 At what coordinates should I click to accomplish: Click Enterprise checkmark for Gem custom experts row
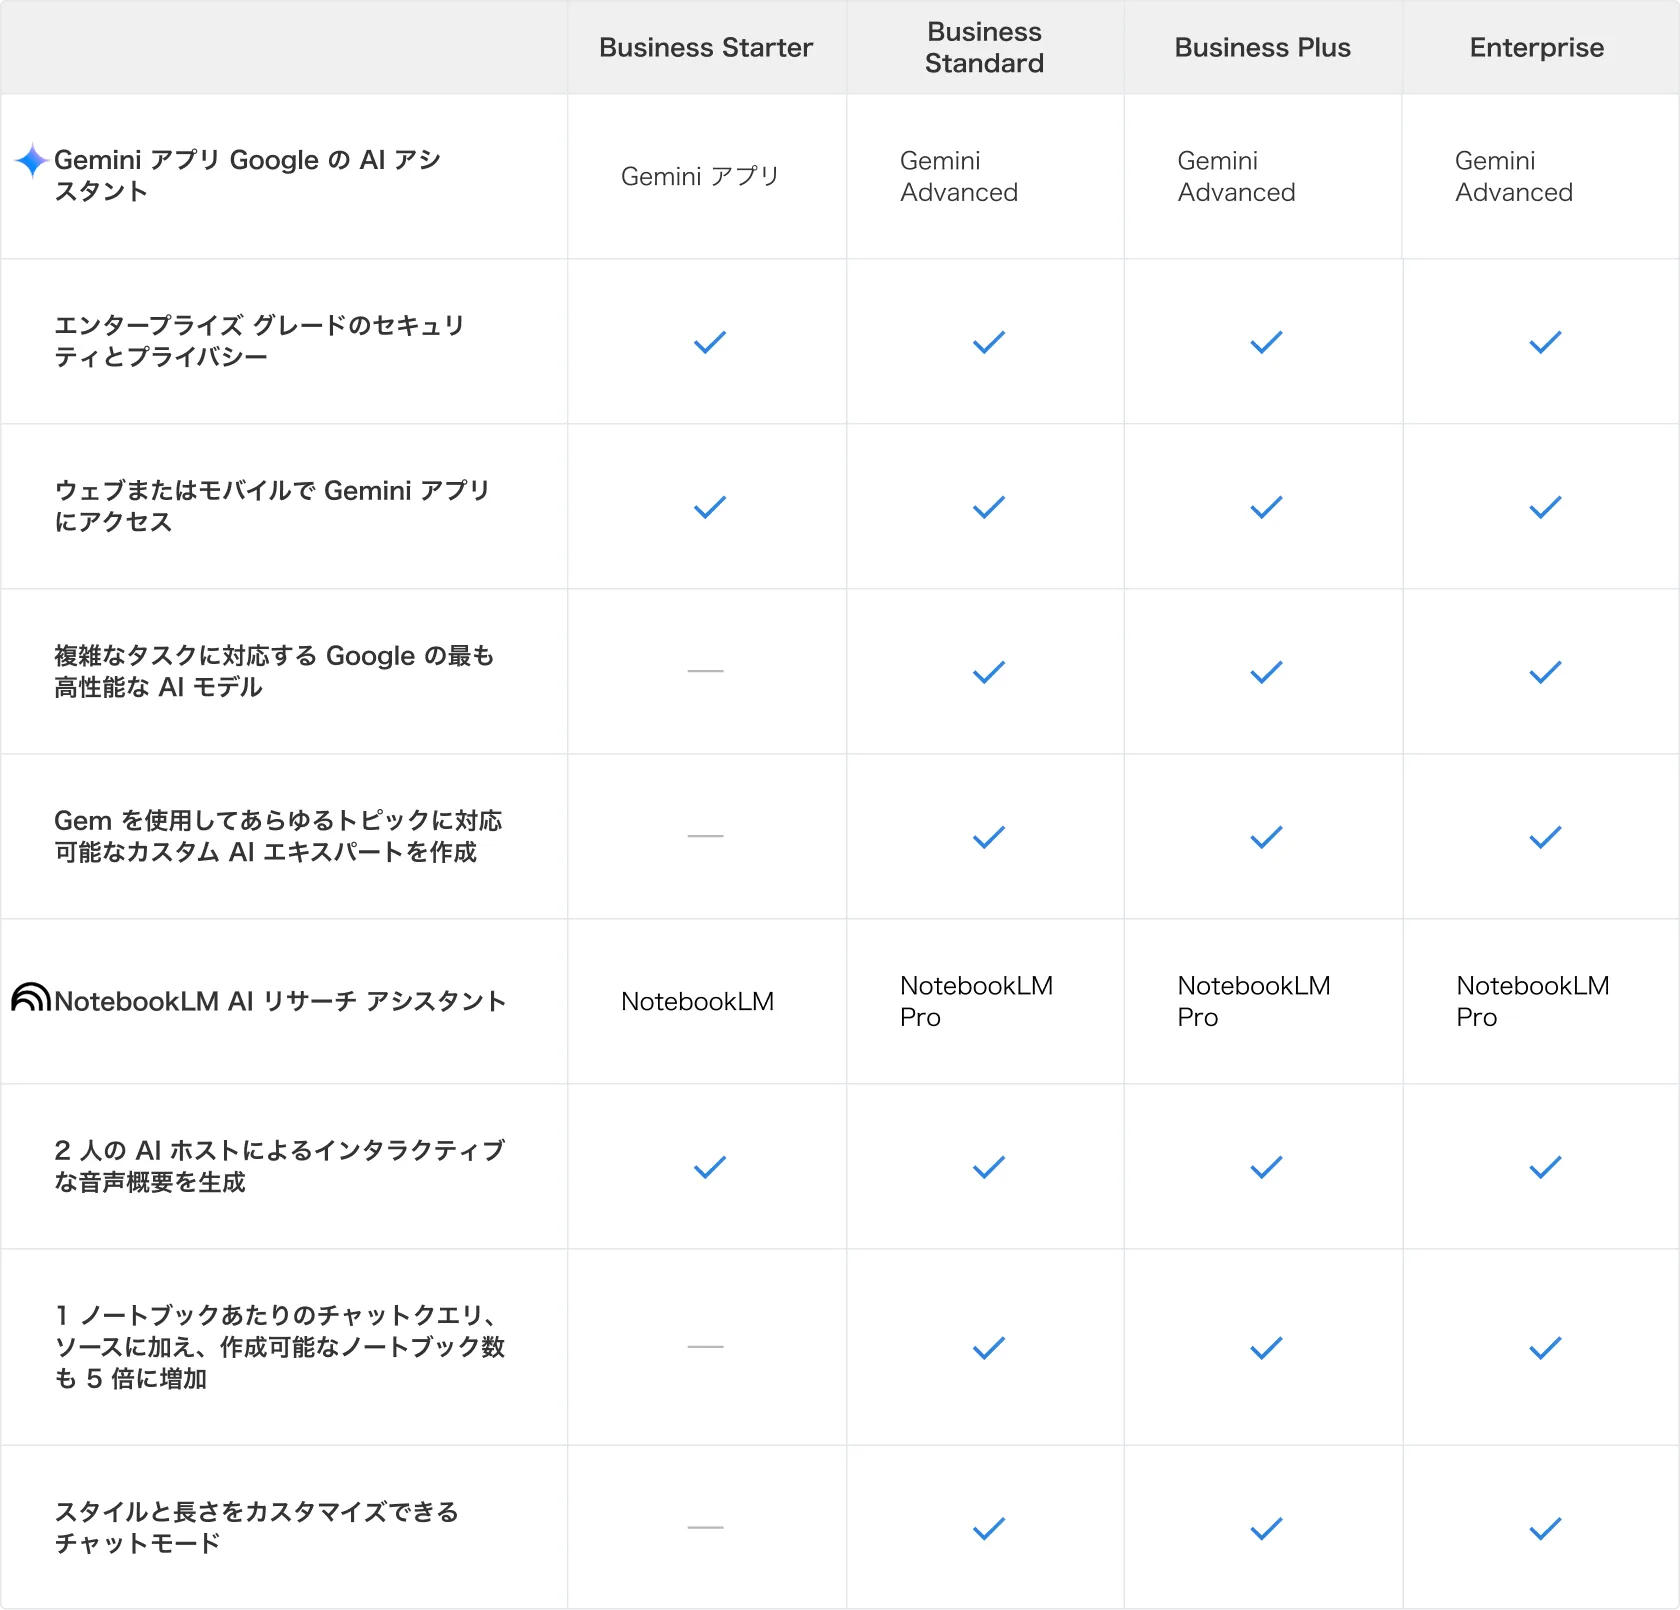pyautogui.click(x=1544, y=838)
